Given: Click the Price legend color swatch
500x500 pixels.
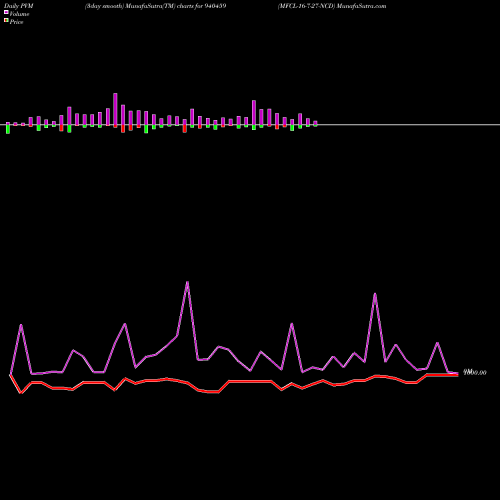Looking at the screenshot, I should coord(6,21).
